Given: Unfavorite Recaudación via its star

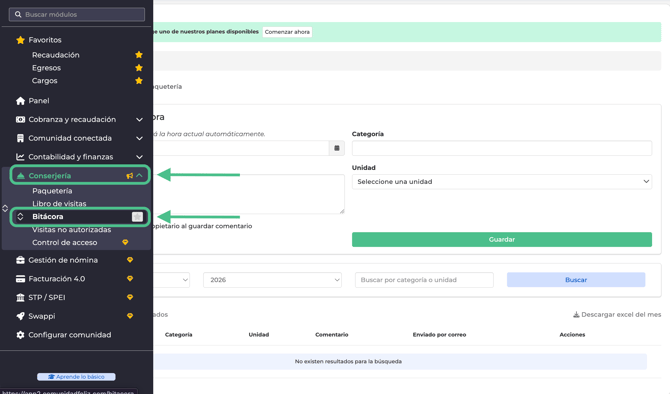Looking at the screenshot, I should [x=139, y=55].
